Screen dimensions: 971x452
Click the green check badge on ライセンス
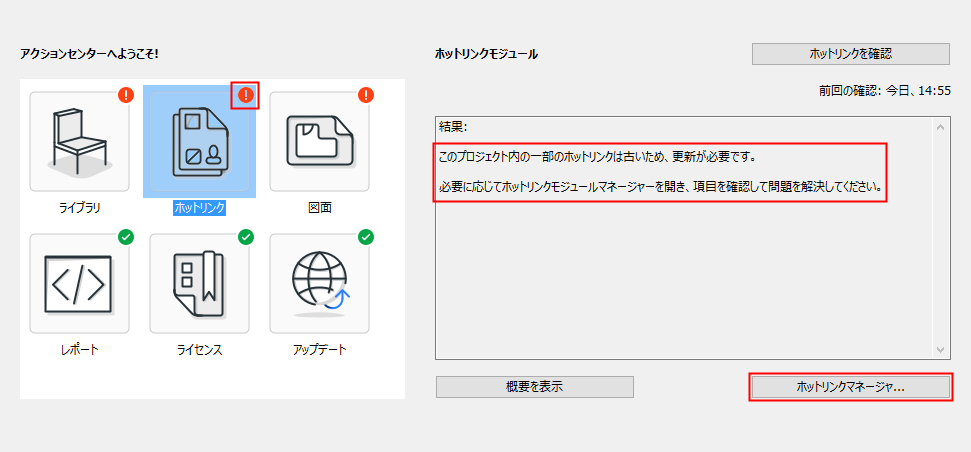[x=246, y=237]
